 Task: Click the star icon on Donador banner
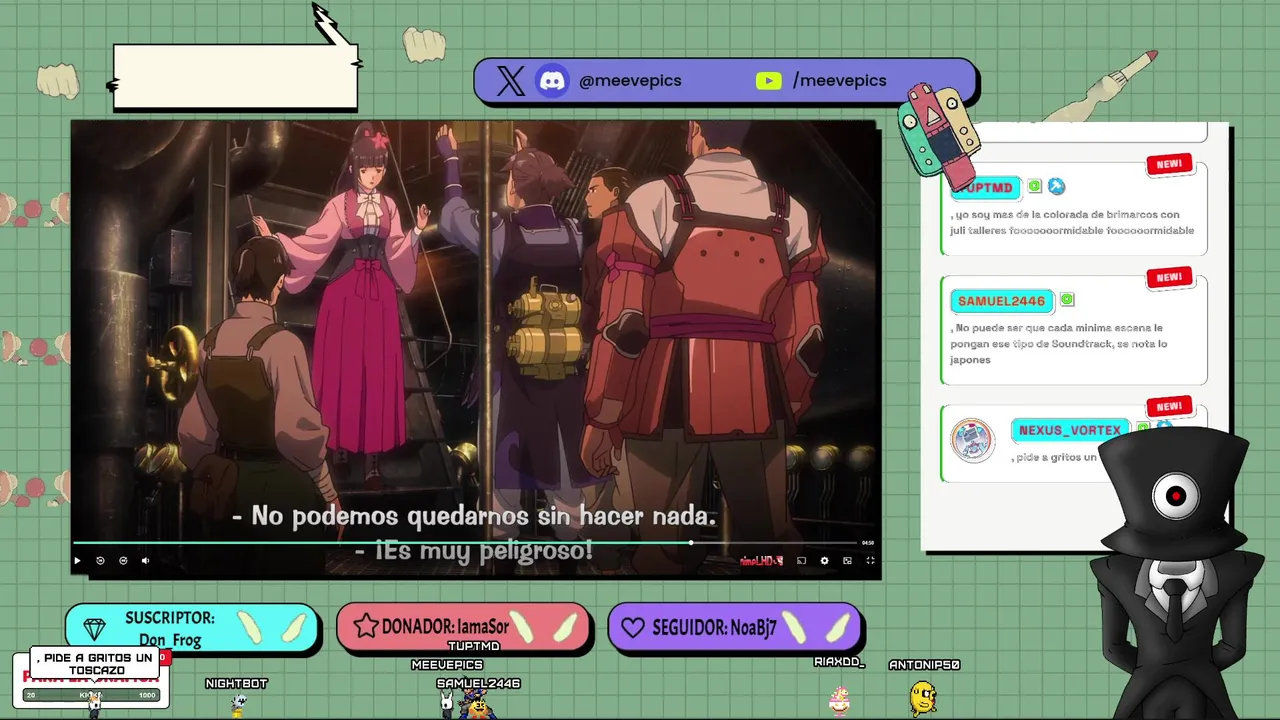pos(365,627)
